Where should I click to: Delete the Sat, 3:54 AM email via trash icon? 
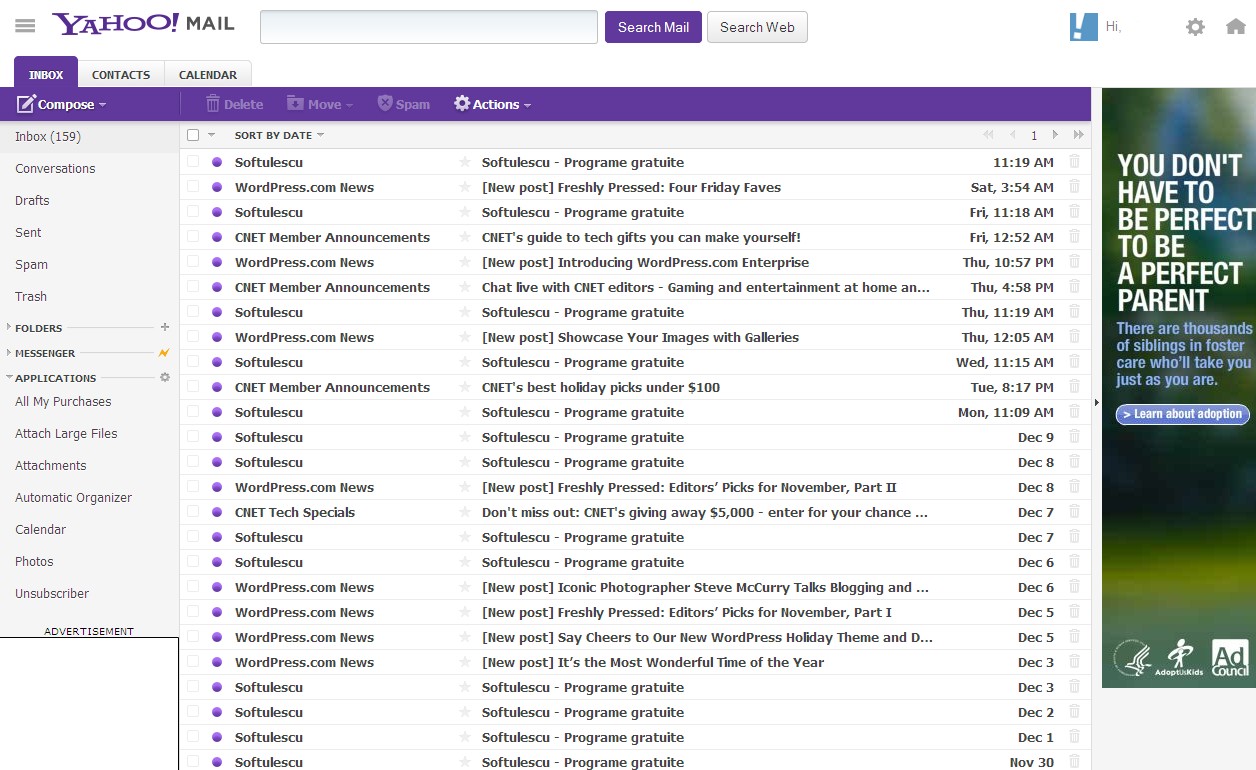[x=1075, y=187]
